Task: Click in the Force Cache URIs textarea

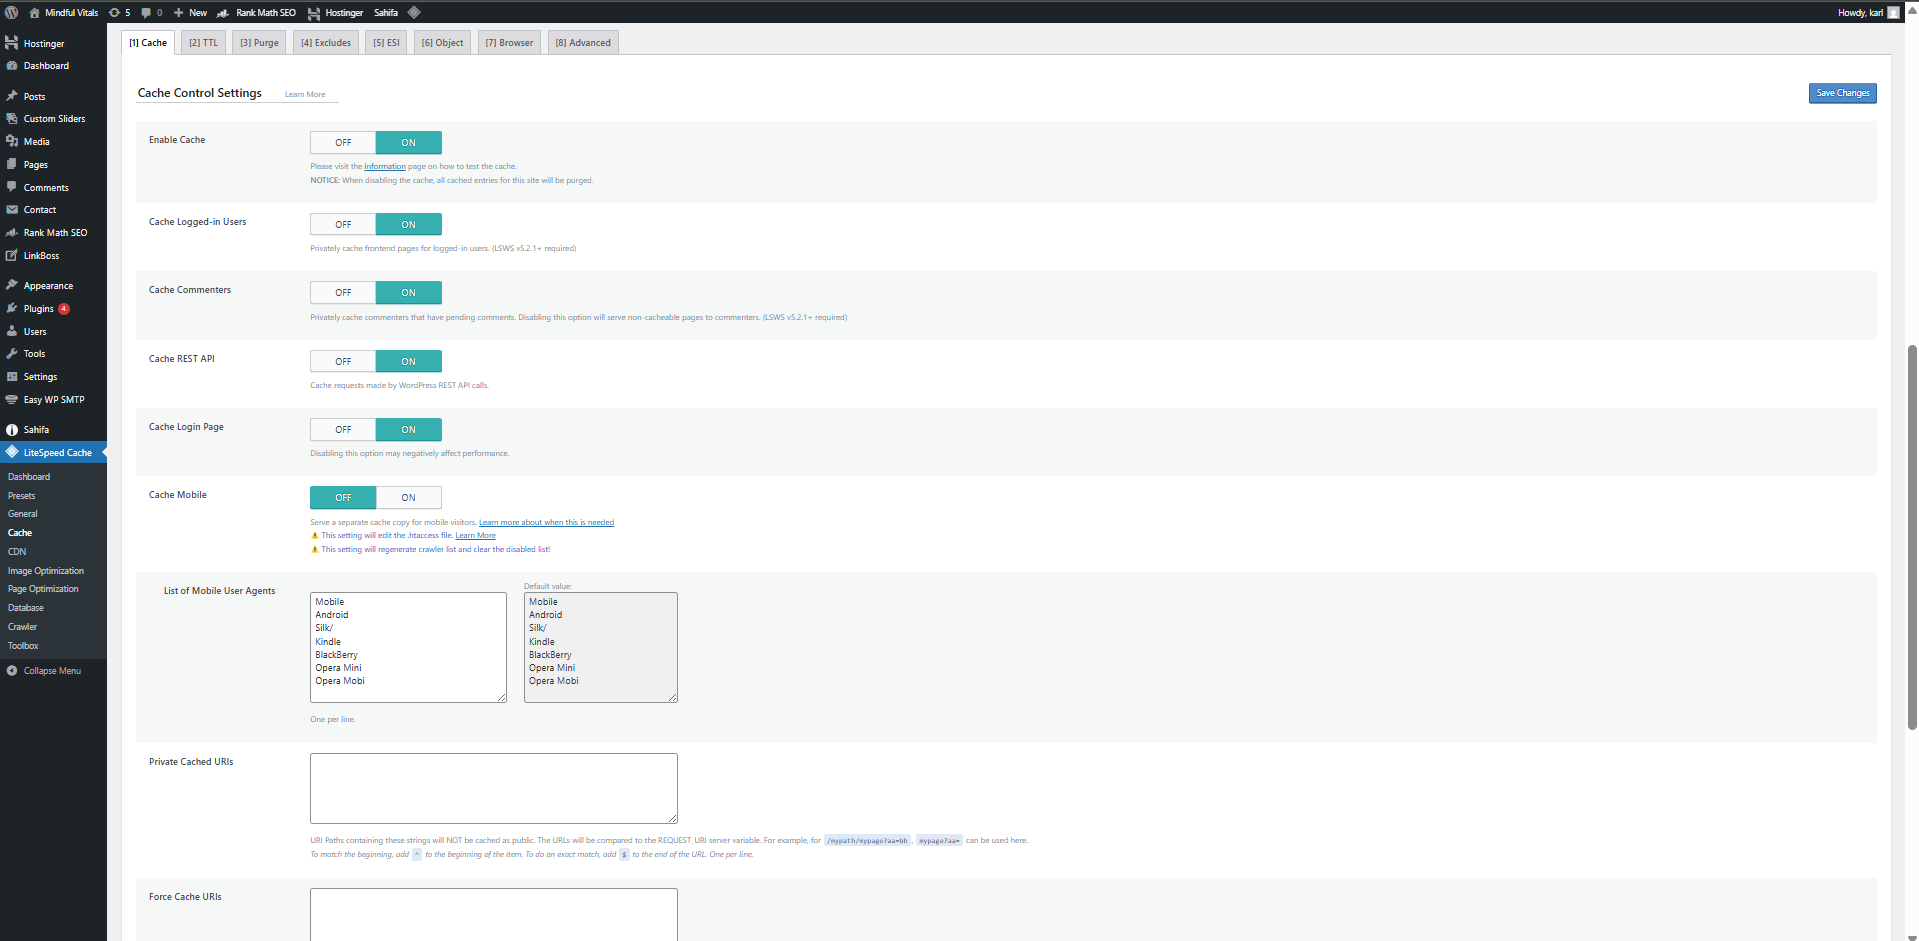Action: (494, 914)
